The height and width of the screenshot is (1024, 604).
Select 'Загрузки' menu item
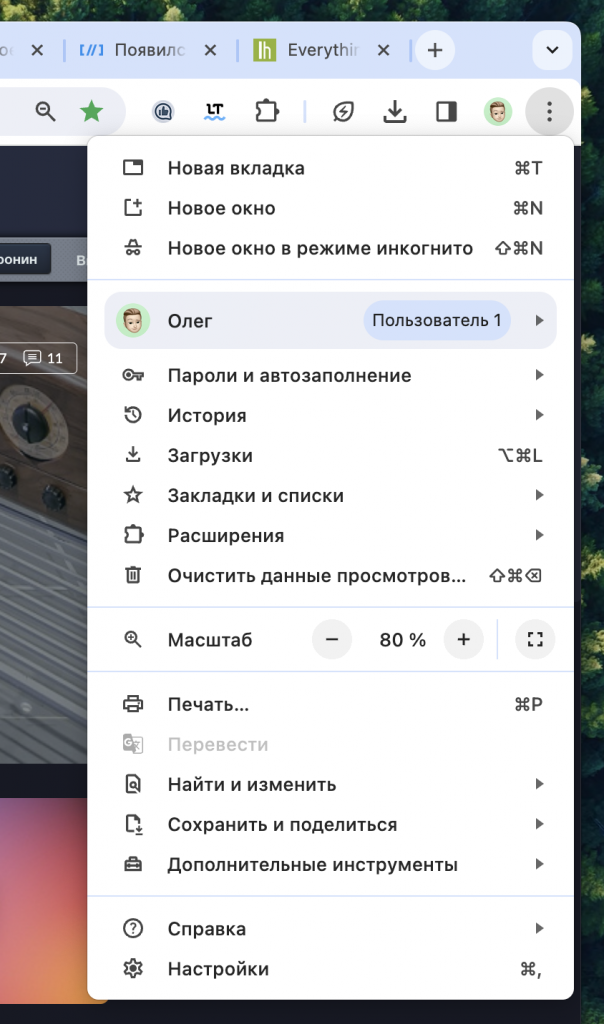331,455
